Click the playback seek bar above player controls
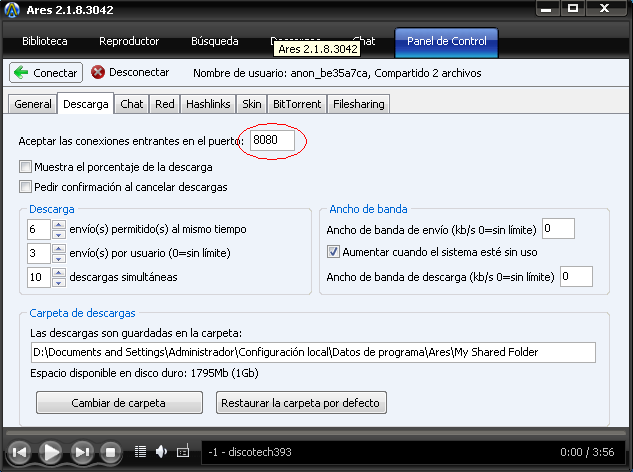The width and height of the screenshot is (633, 472). [316, 433]
